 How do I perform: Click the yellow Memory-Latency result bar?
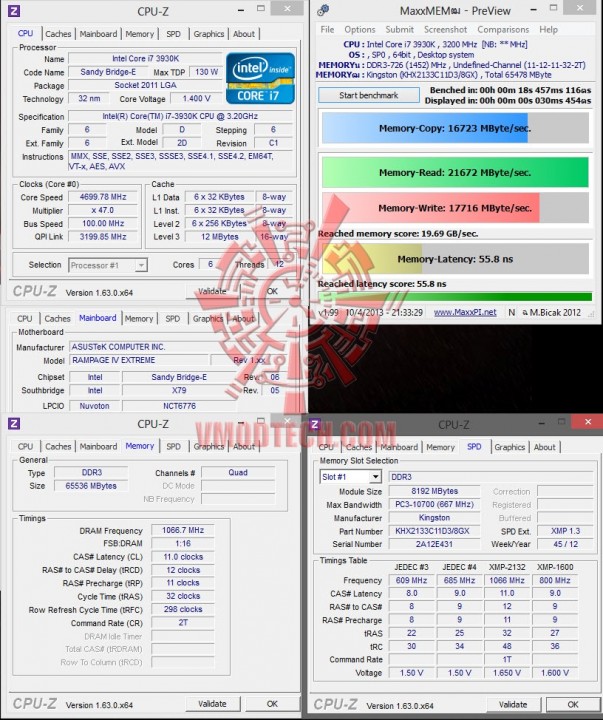tap(455, 259)
